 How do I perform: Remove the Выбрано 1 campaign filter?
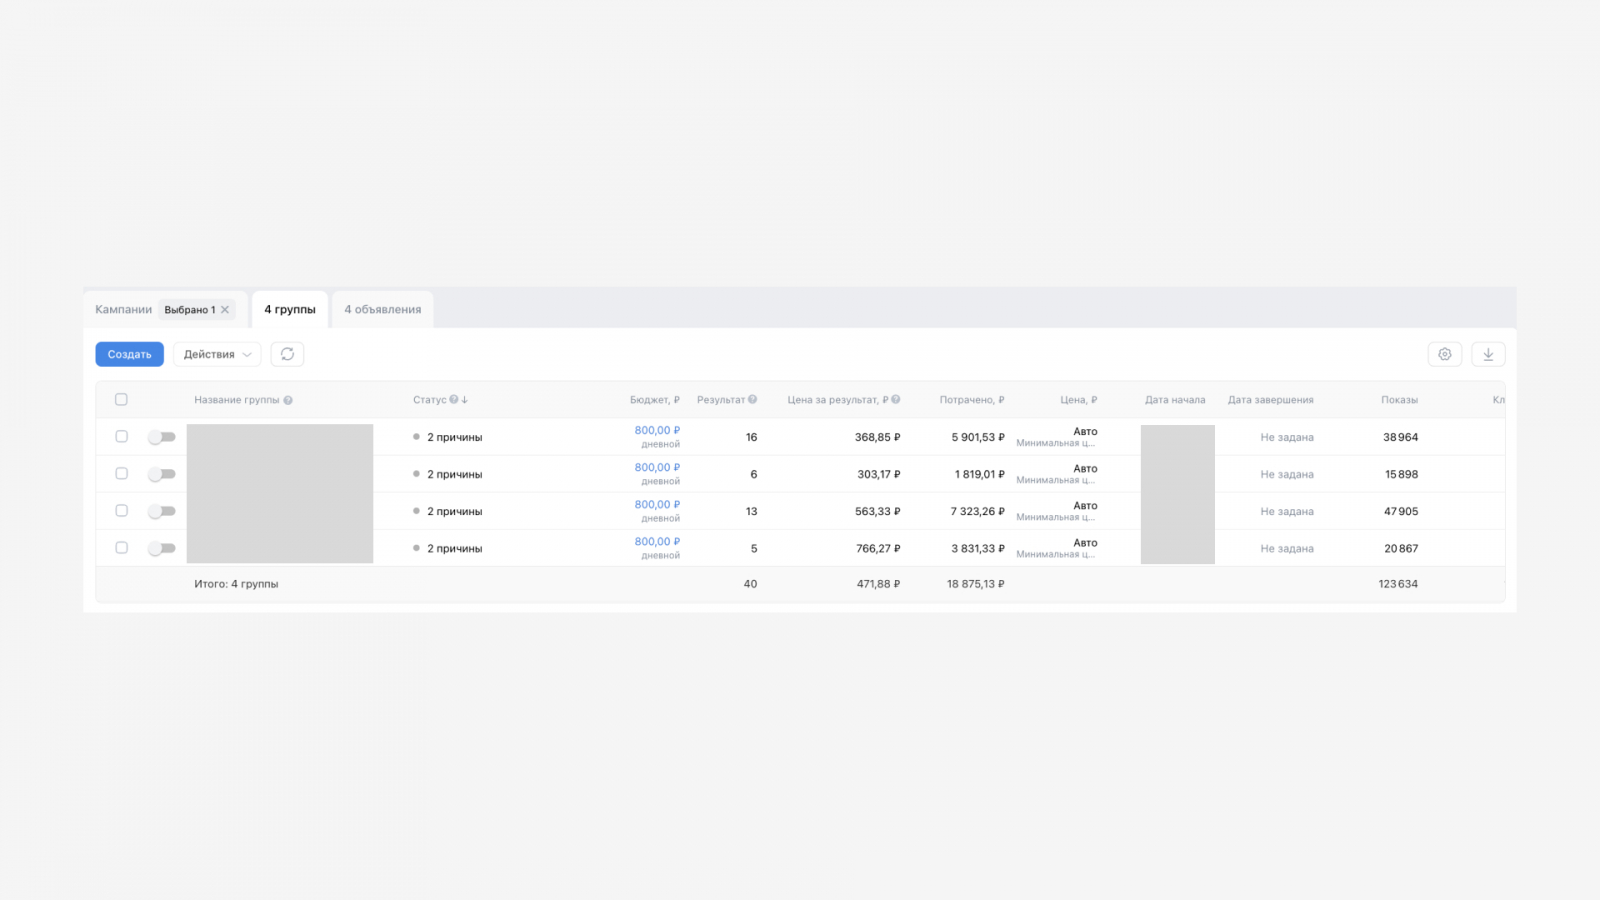(225, 310)
